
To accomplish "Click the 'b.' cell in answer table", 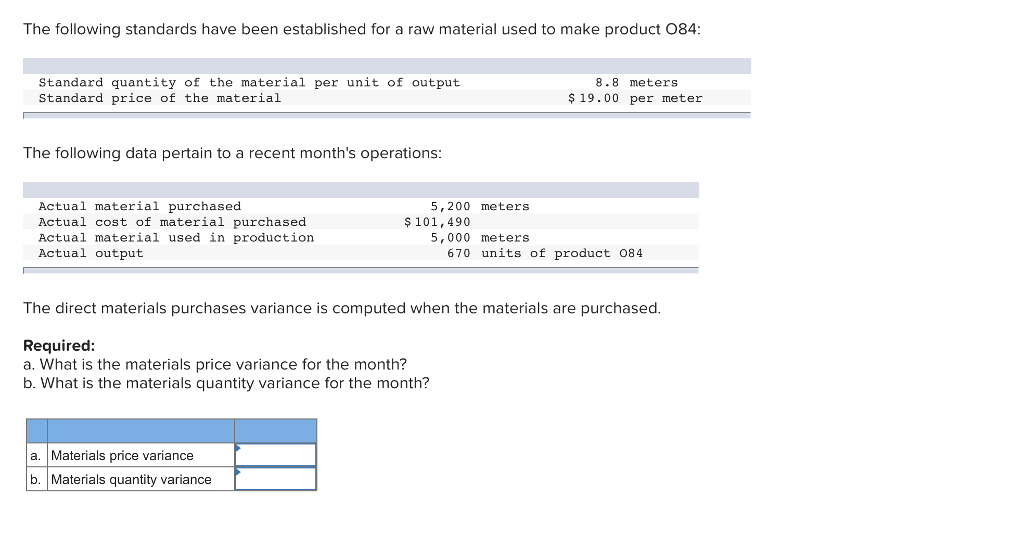I will click(36, 479).
